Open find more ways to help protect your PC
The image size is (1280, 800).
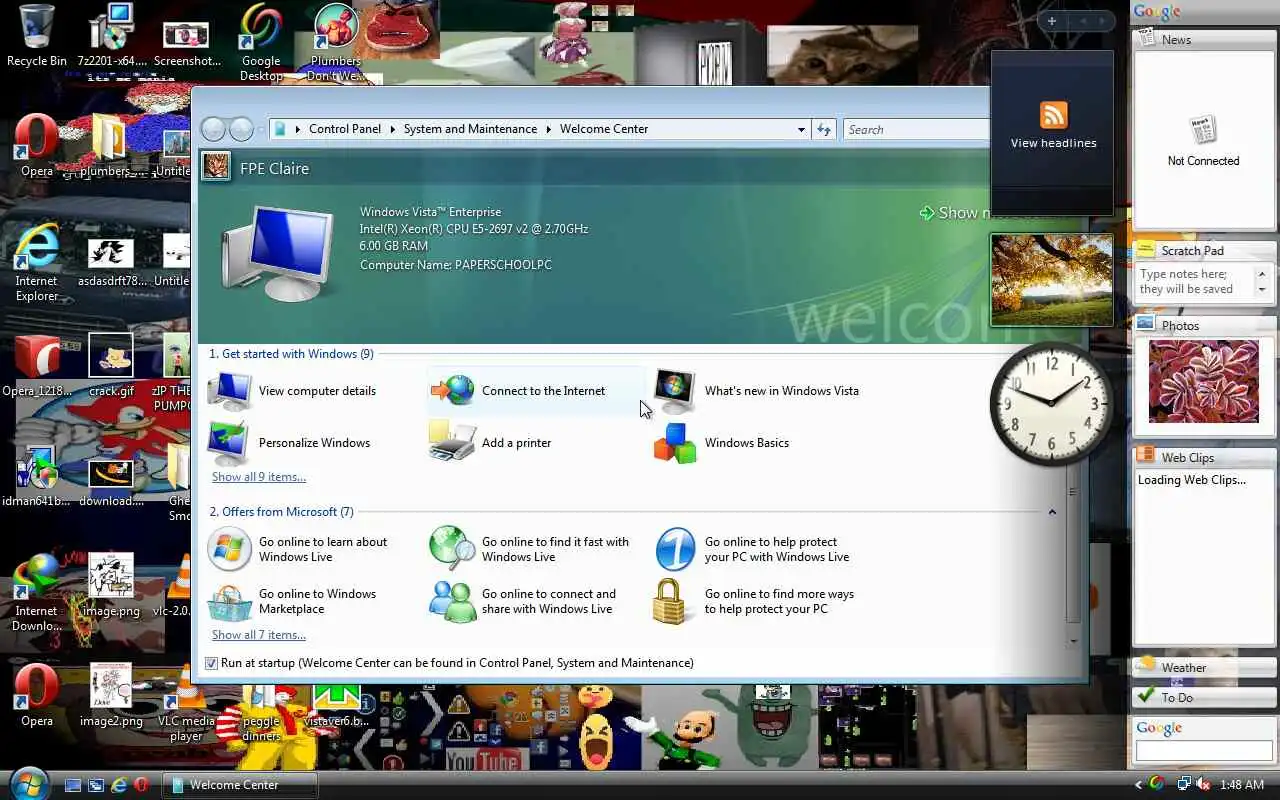(754, 601)
